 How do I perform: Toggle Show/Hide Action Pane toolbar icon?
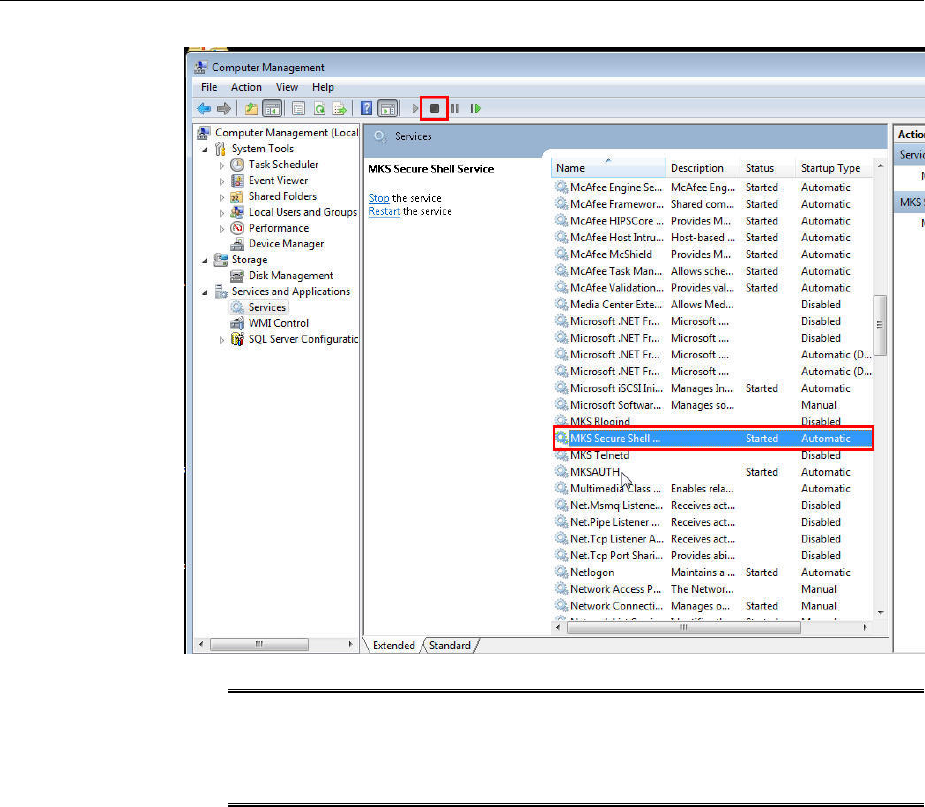(388, 109)
